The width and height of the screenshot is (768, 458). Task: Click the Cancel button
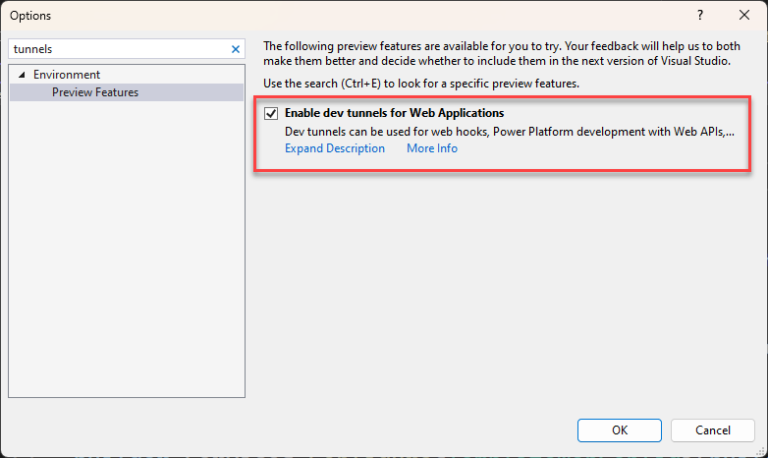(713, 430)
